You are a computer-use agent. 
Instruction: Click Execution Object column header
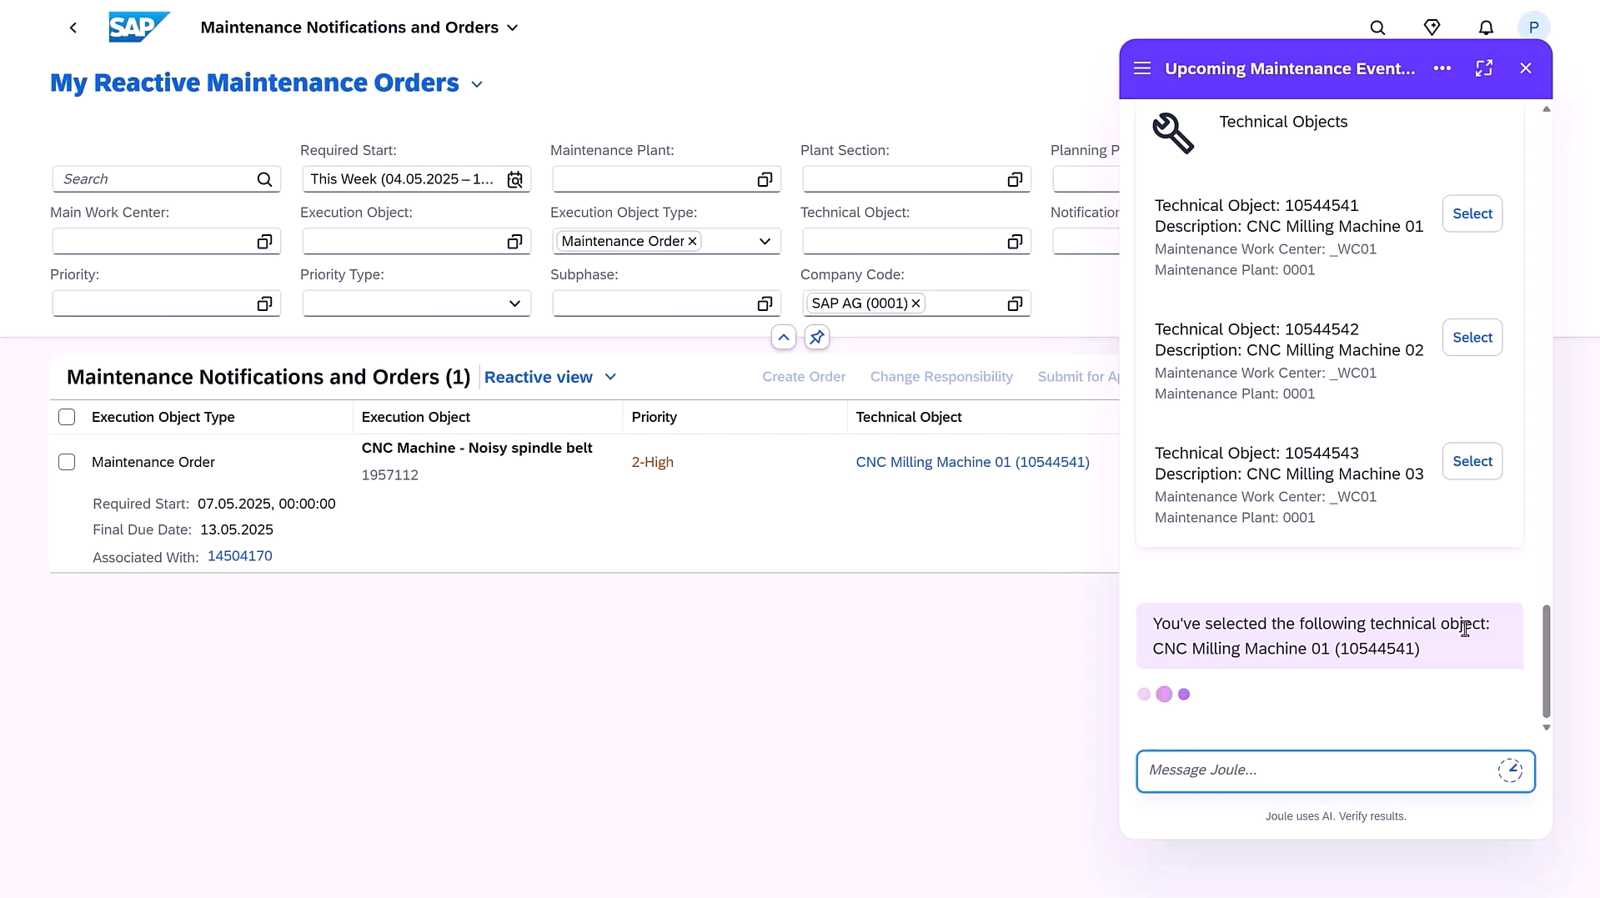[x=416, y=417]
